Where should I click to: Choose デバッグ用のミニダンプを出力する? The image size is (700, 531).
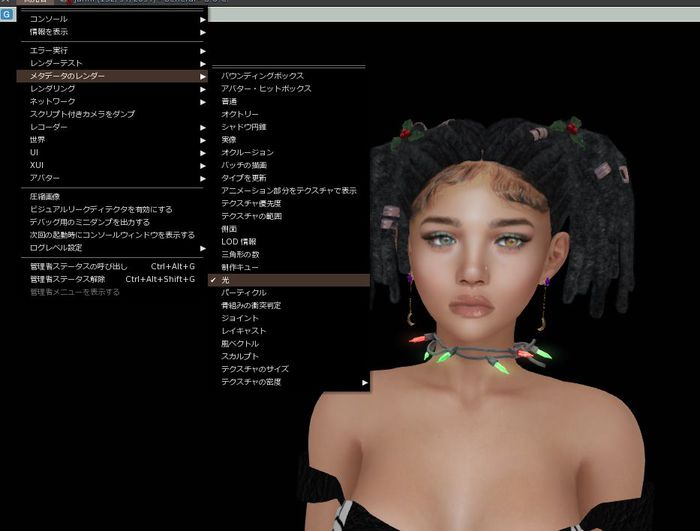pos(112,222)
